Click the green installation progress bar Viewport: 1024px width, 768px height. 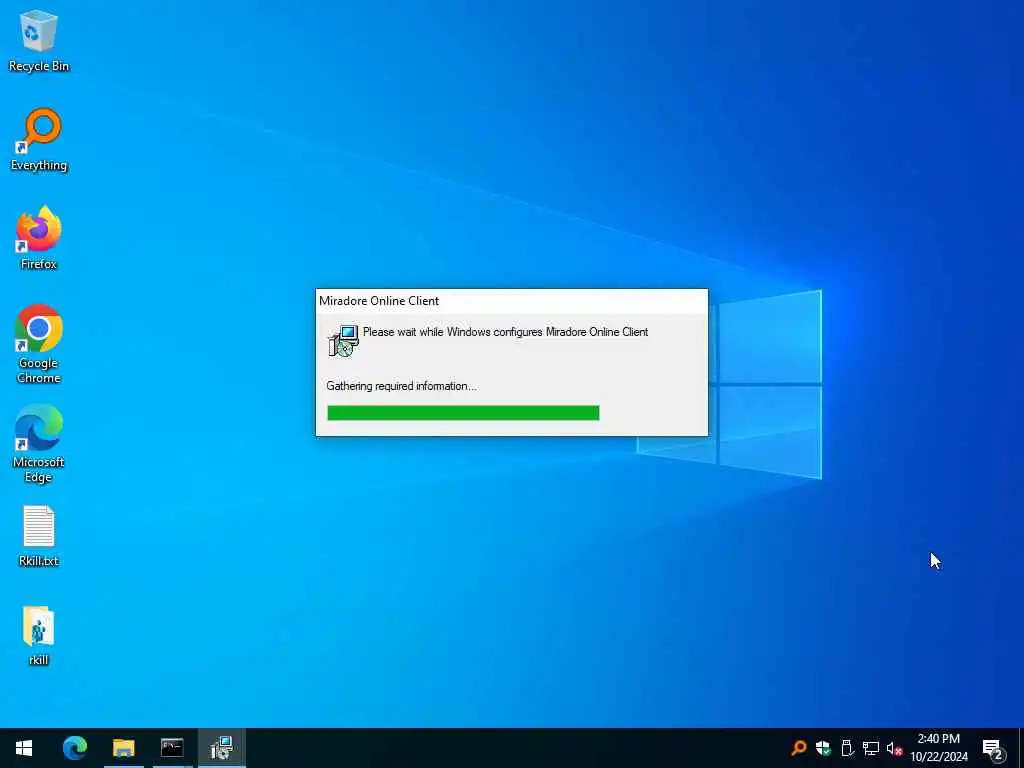[x=463, y=413]
